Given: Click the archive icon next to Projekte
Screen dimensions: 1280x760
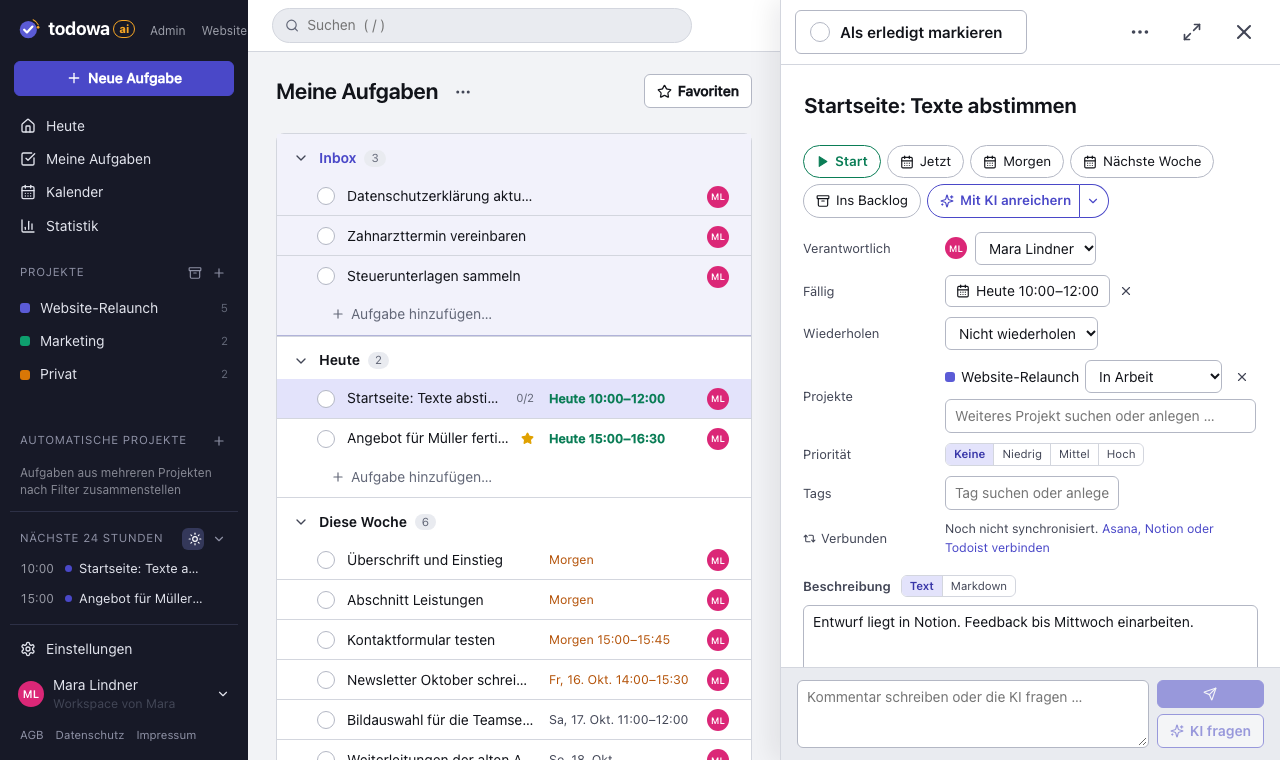Looking at the screenshot, I should coord(195,273).
